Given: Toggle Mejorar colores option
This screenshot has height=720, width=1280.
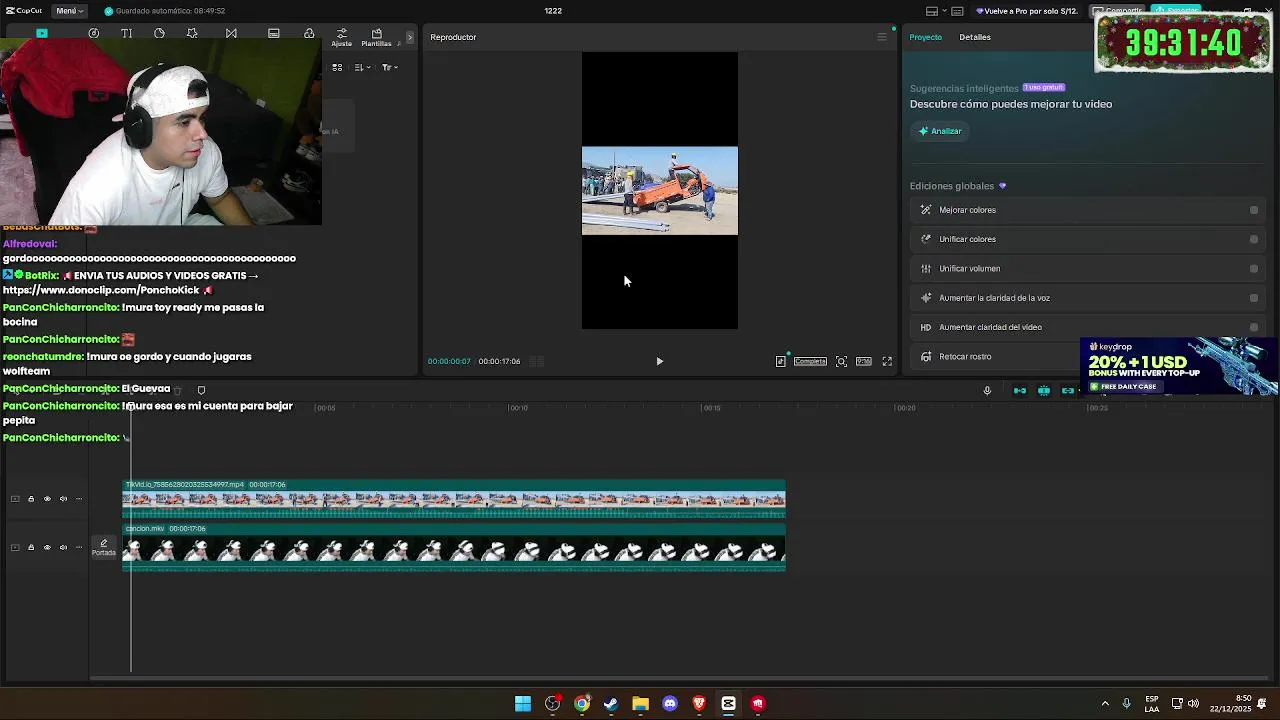Looking at the screenshot, I should pos(1254,210).
